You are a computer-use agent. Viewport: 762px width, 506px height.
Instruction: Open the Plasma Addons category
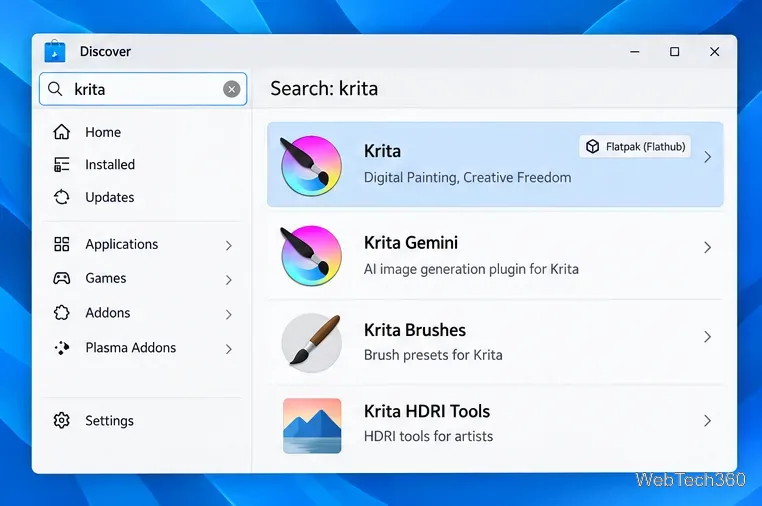pyautogui.click(x=131, y=348)
